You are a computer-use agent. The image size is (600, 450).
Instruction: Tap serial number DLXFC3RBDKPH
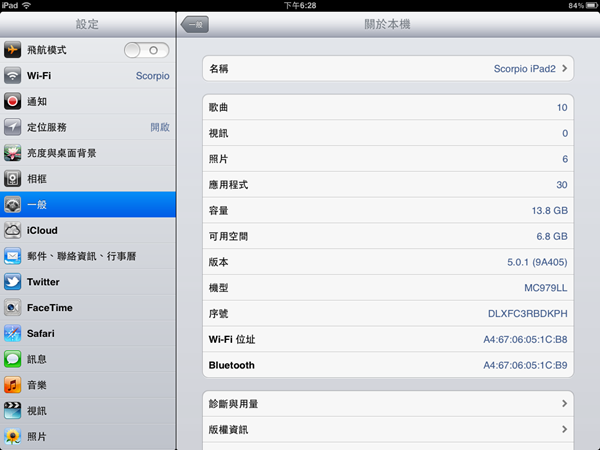tap(528, 313)
